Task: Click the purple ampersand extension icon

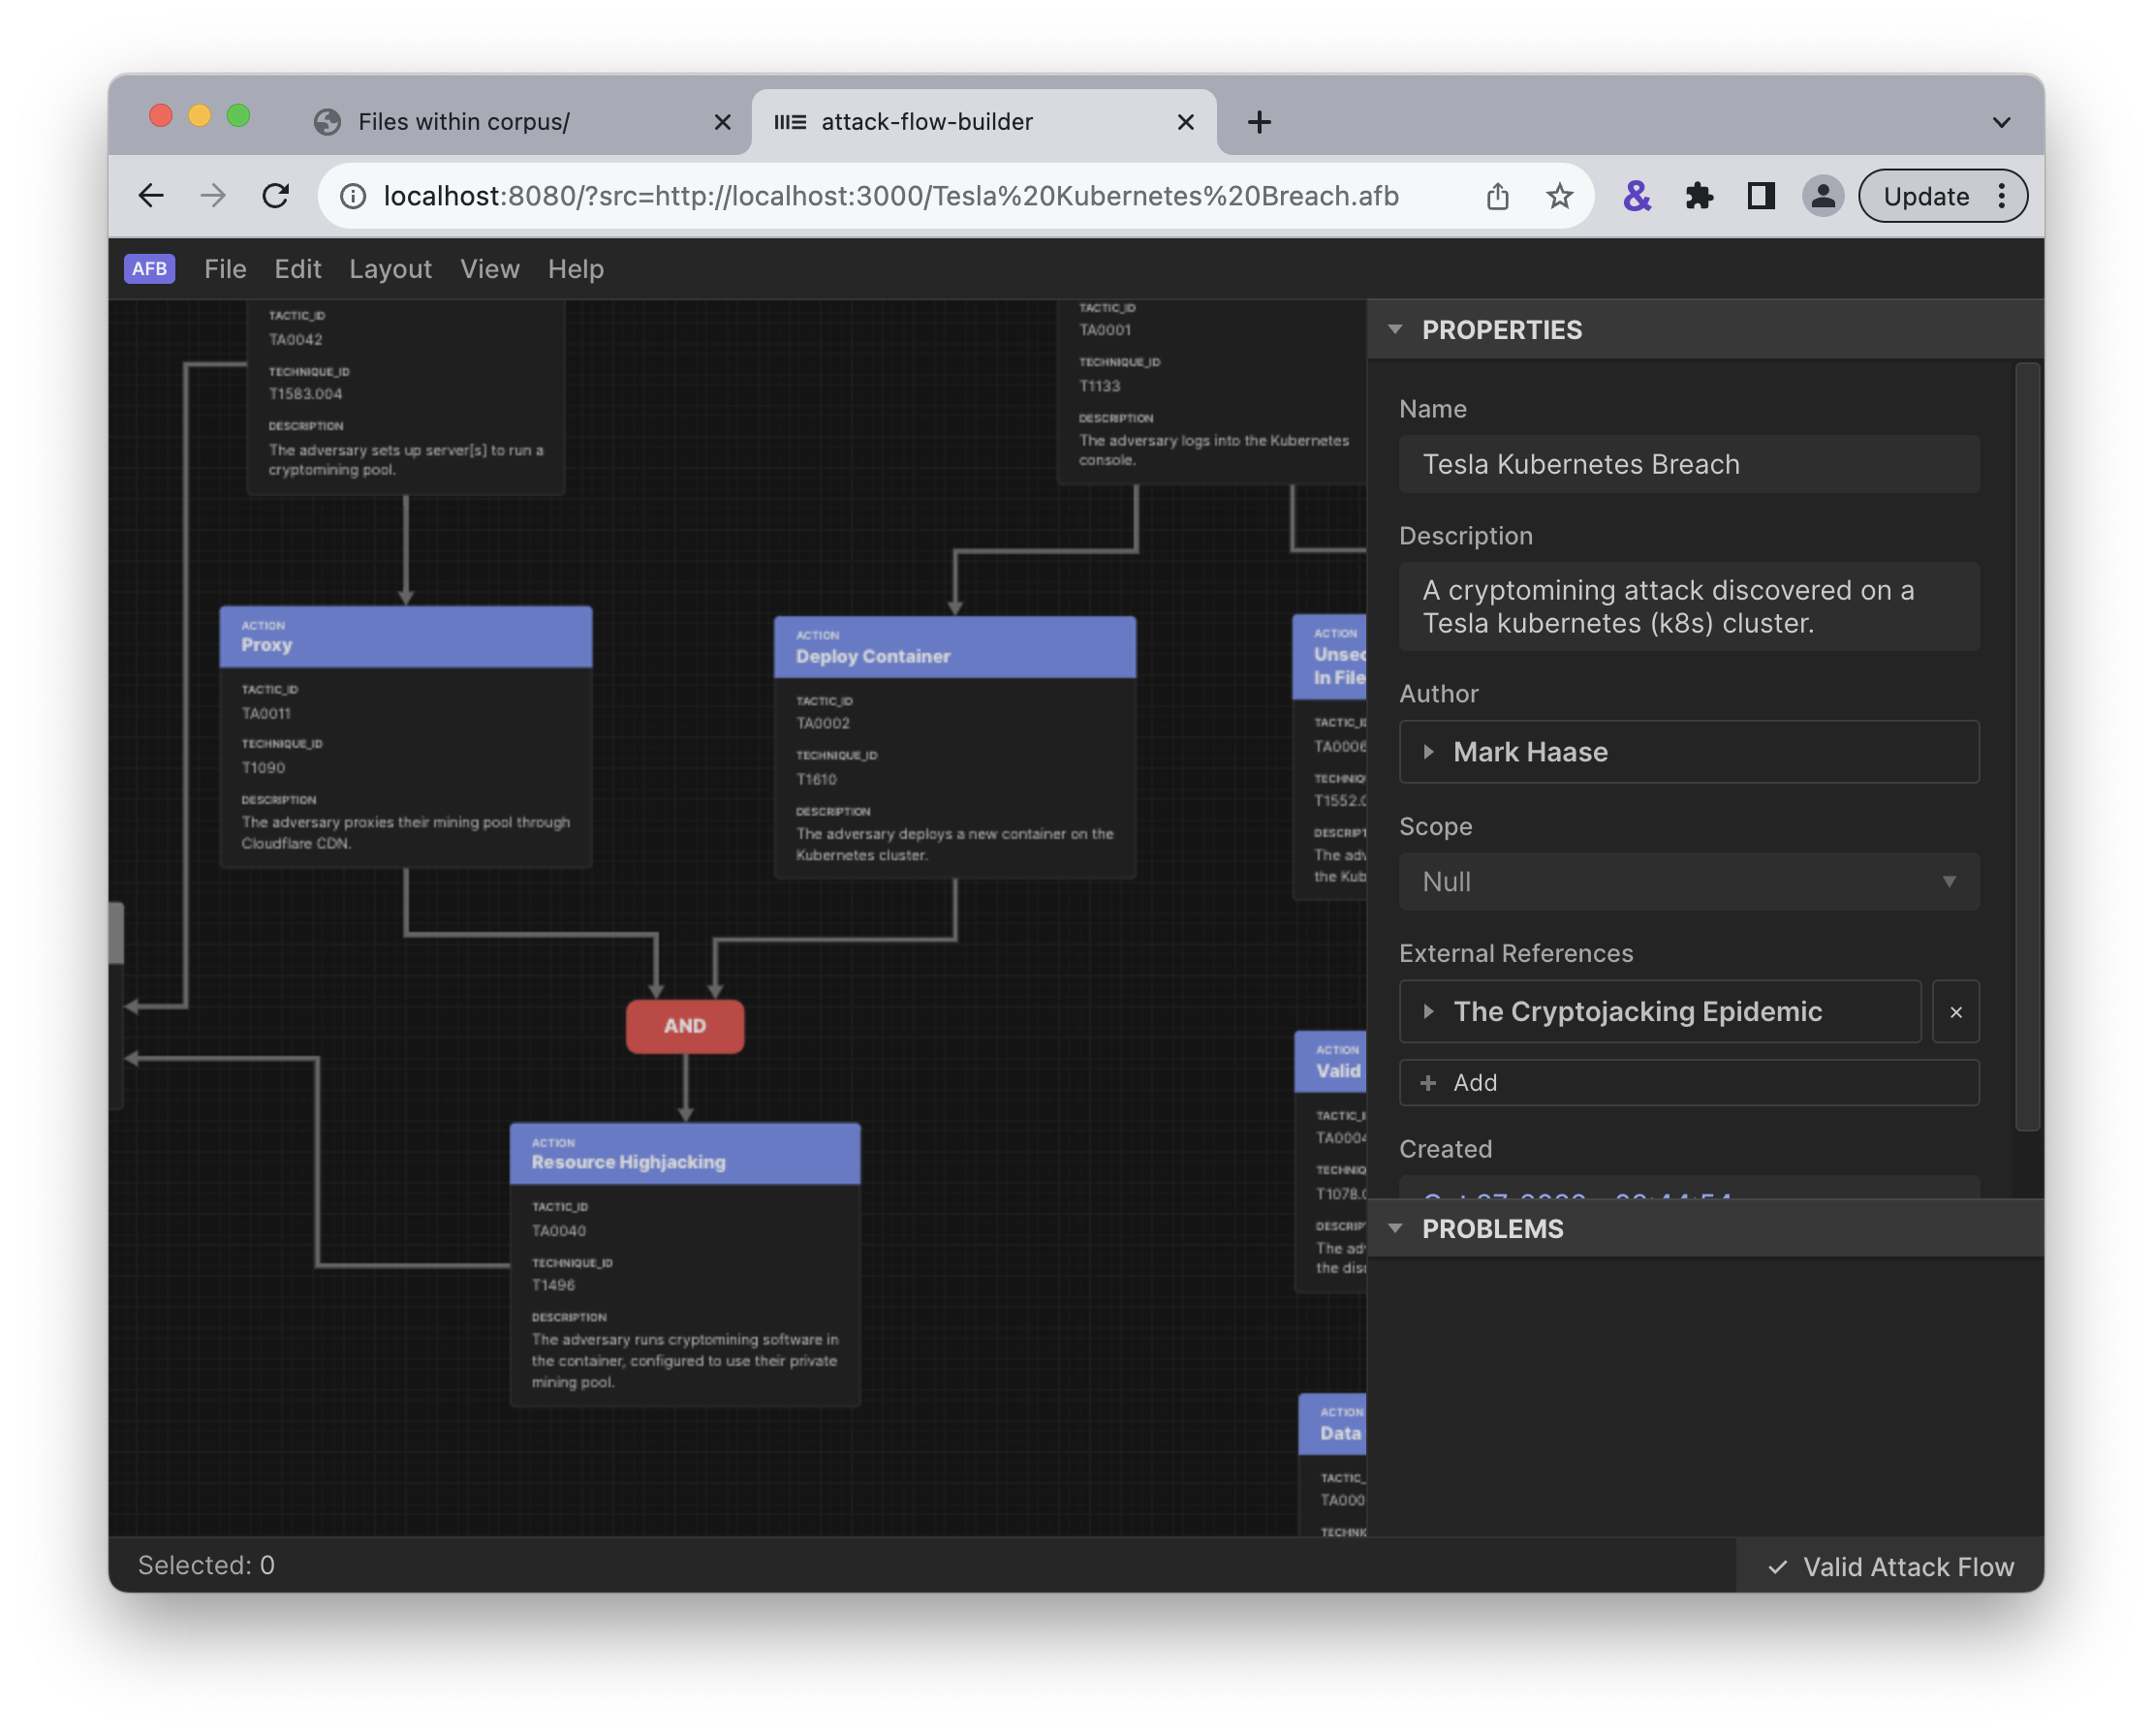Action: click(1636, 196)
